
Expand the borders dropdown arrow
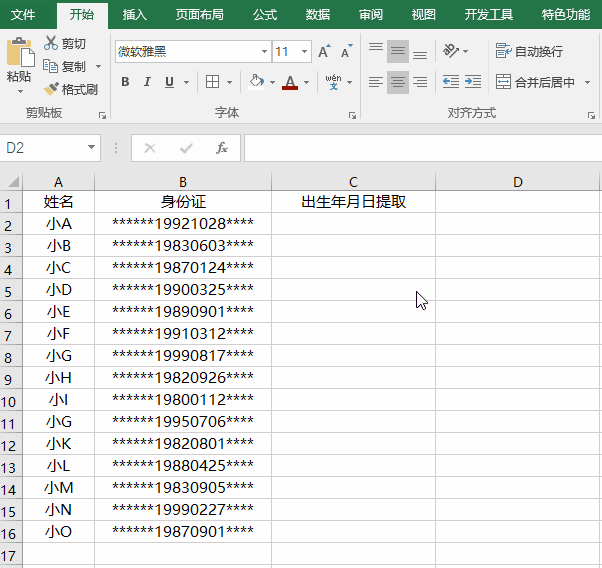click(x=230, y=82)
